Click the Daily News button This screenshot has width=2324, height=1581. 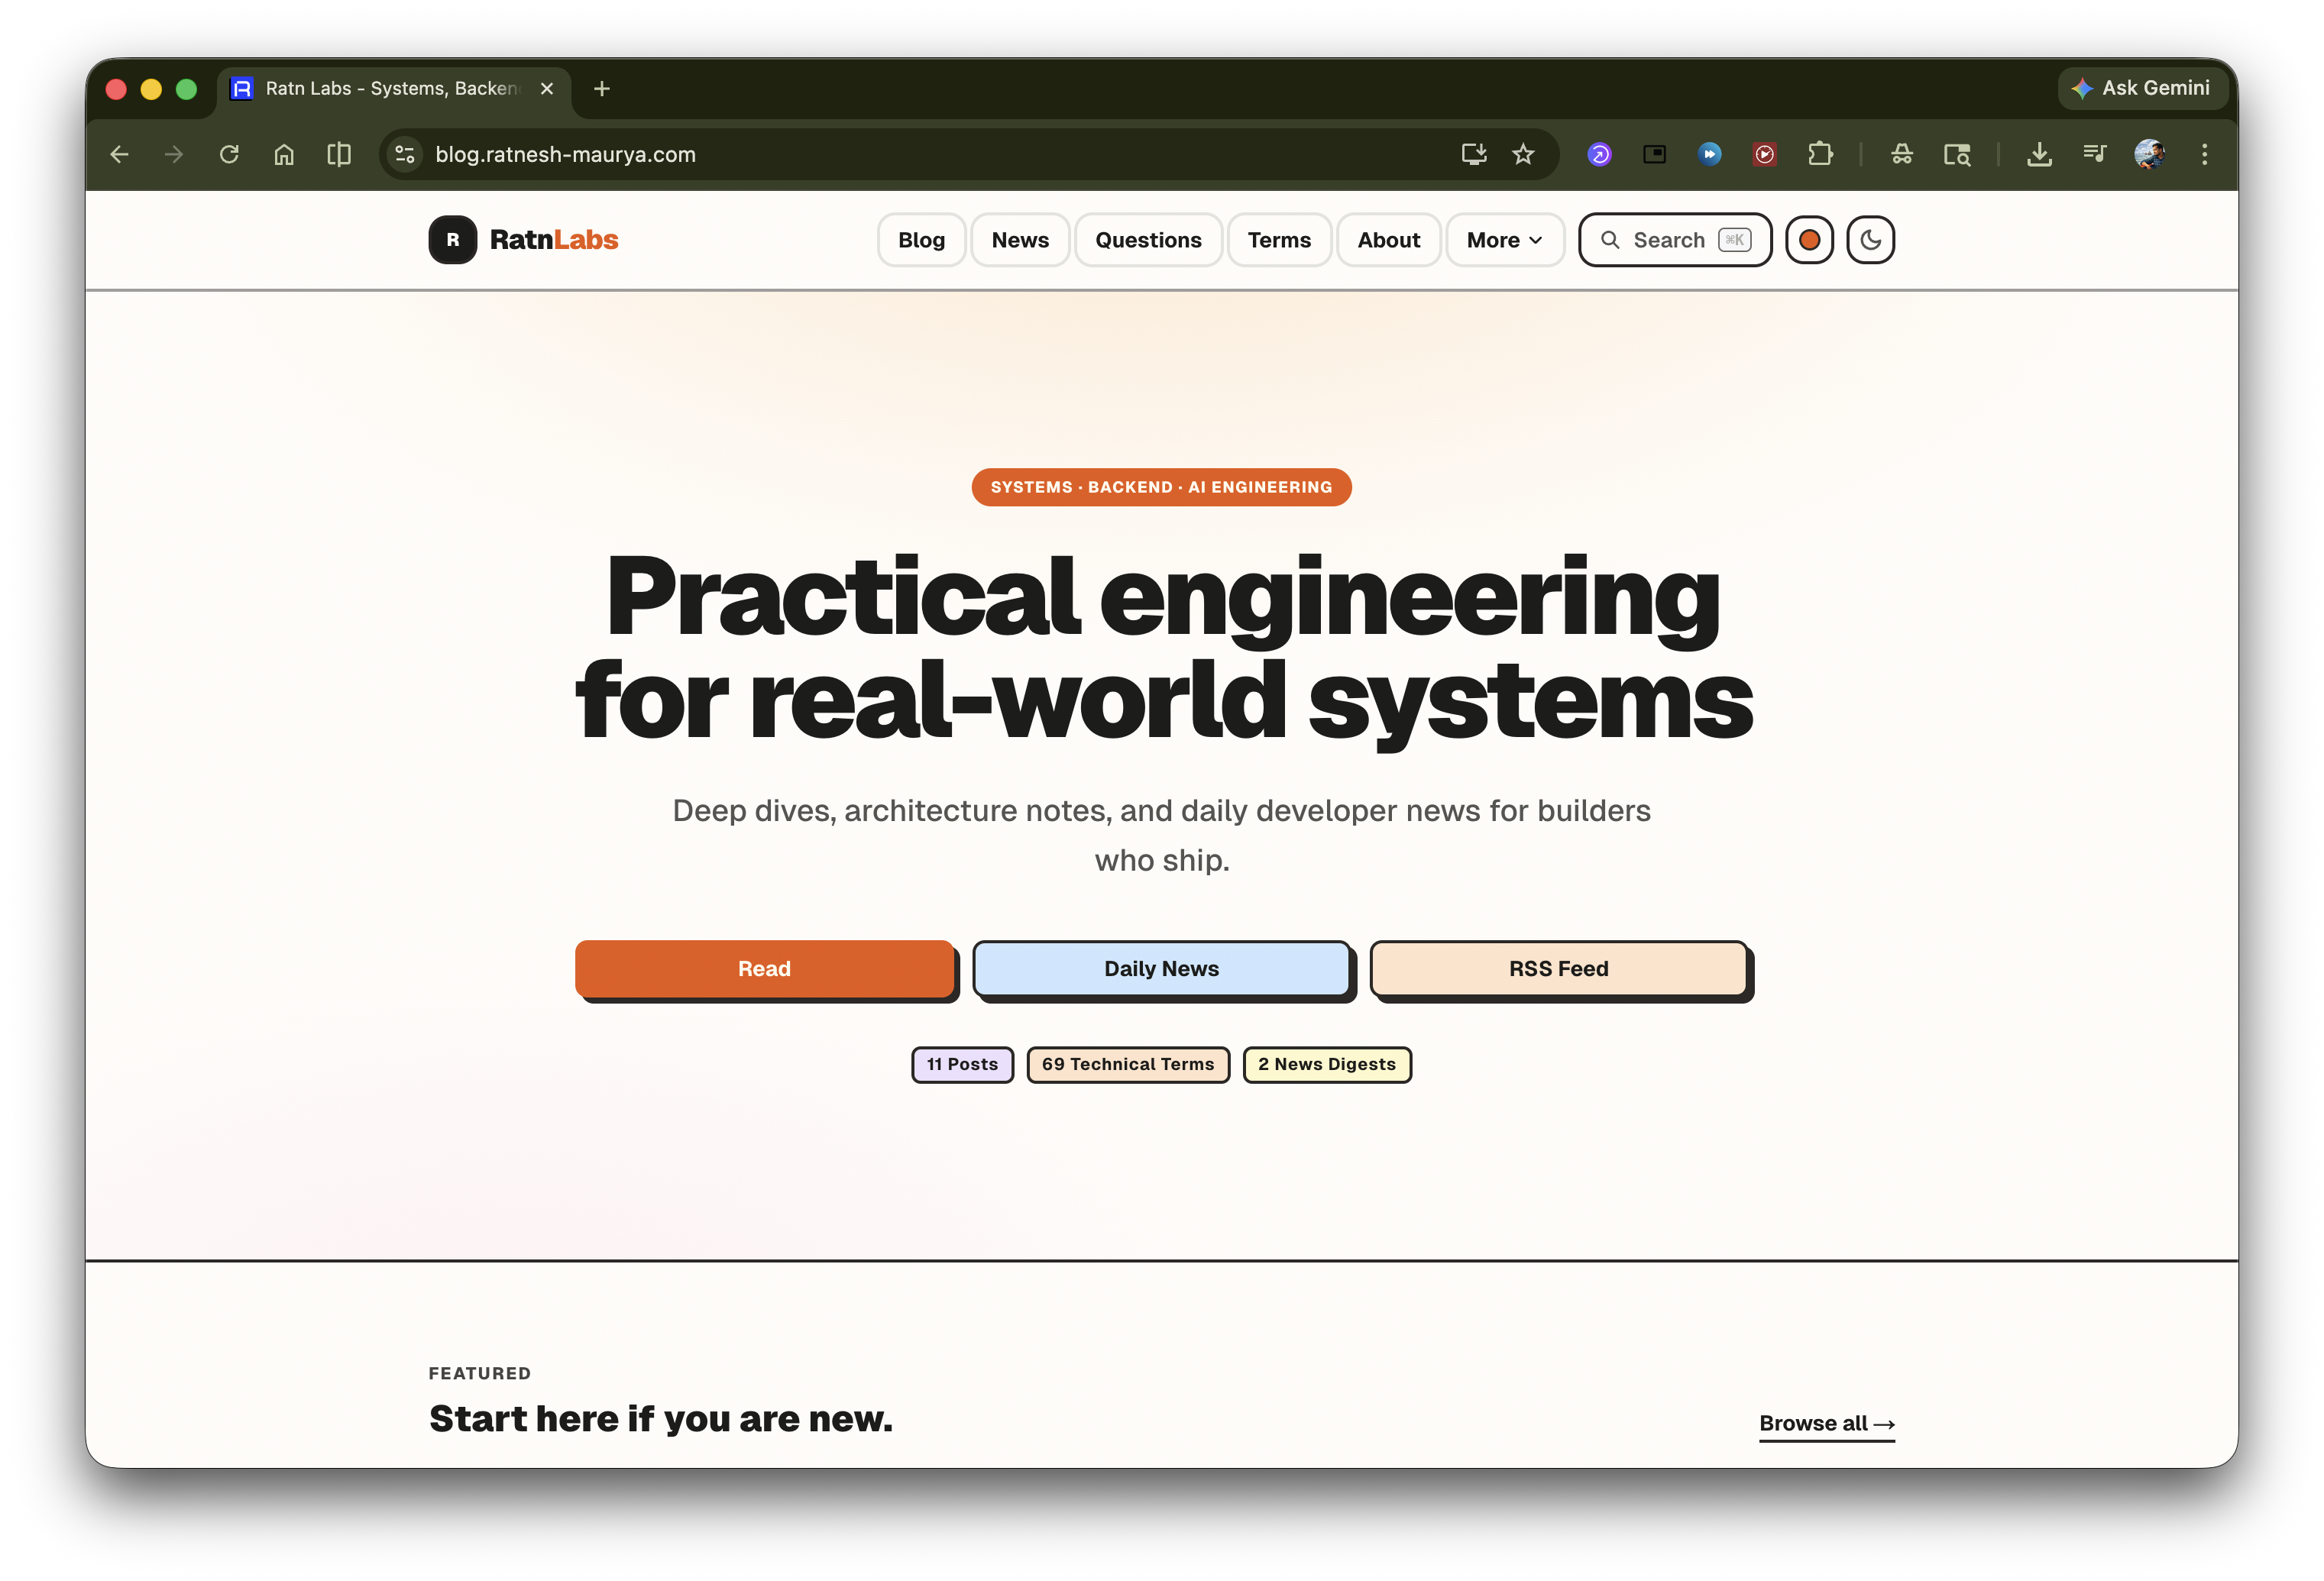1161,968
